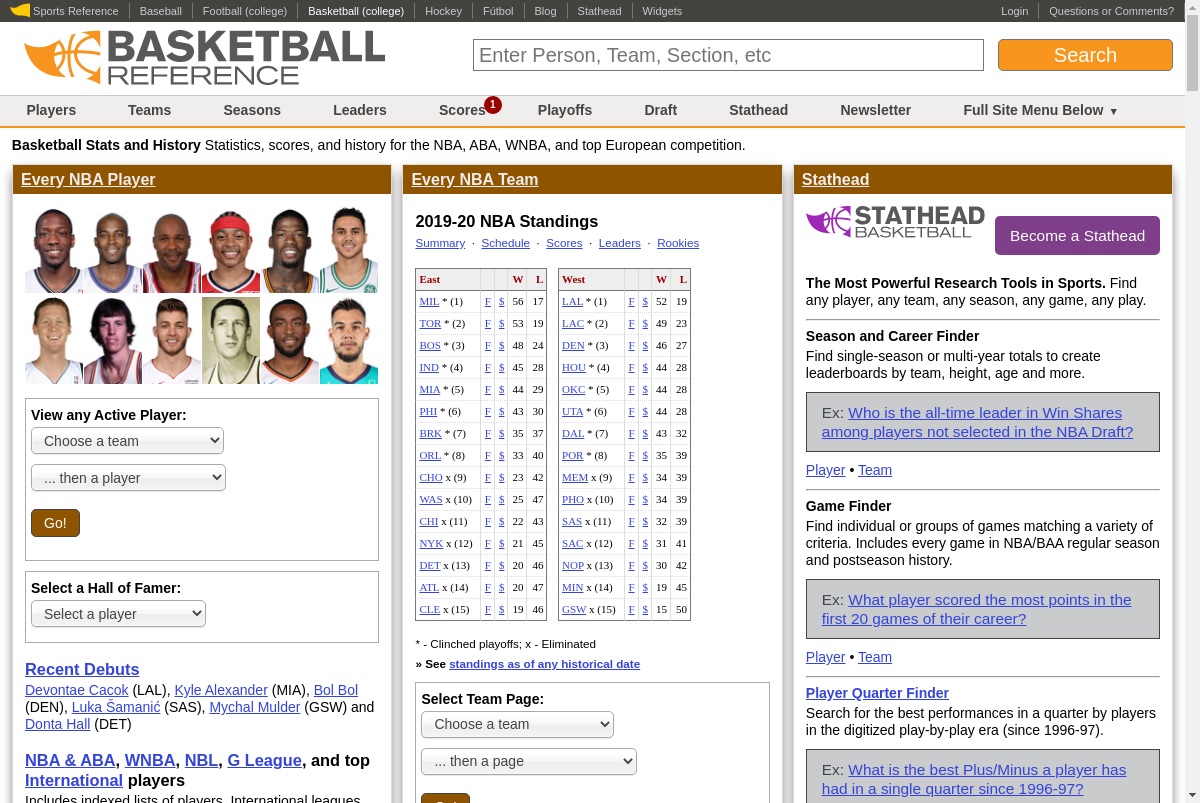This screenshot has width=1200, height=803.
Task: Open the TOR team link in standings
Action: pos(430,323)
